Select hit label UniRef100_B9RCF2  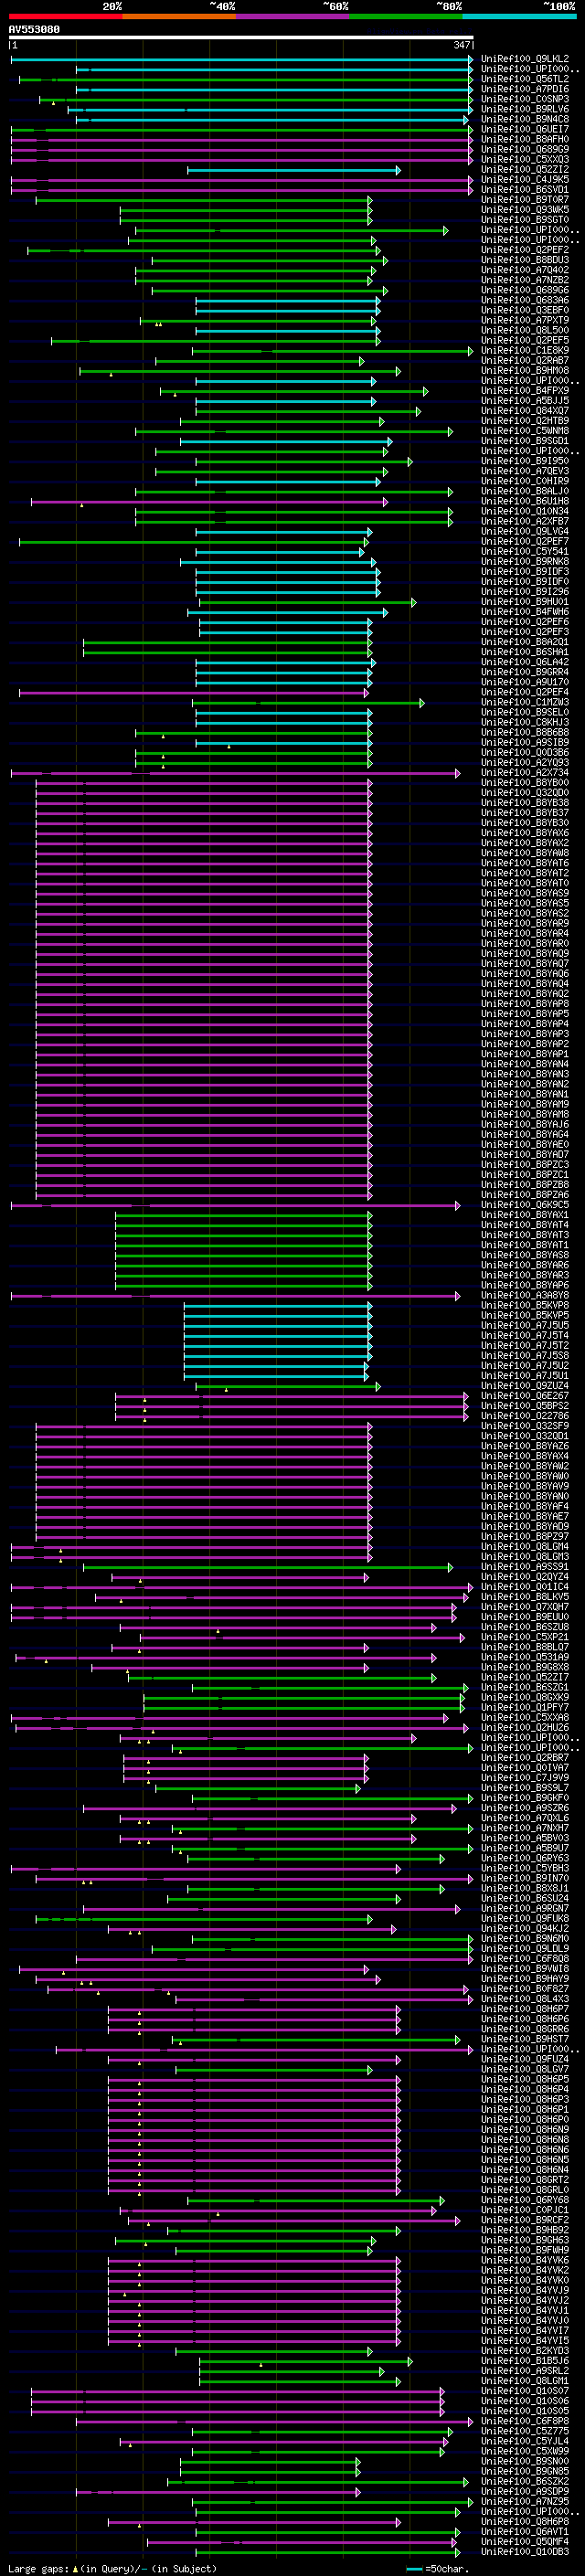(525, 2220)
